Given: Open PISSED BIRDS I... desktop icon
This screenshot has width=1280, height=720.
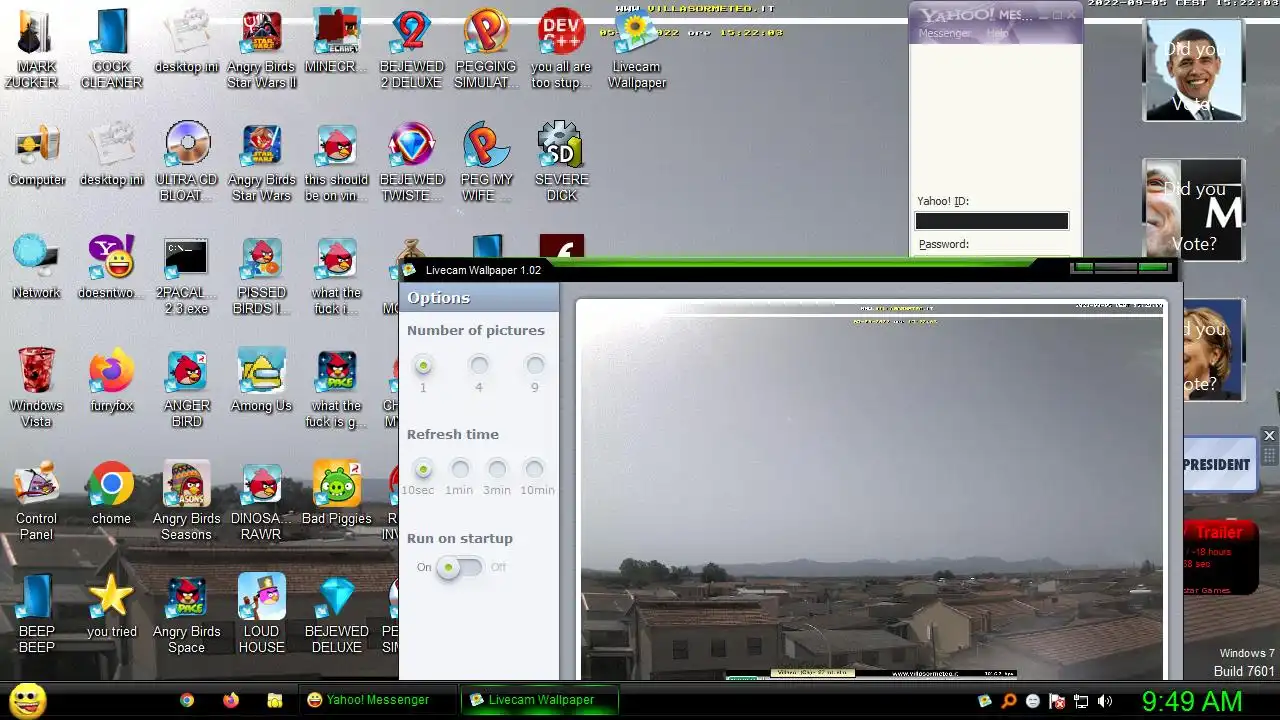Looking at the screenshot, I should point(261,274).
